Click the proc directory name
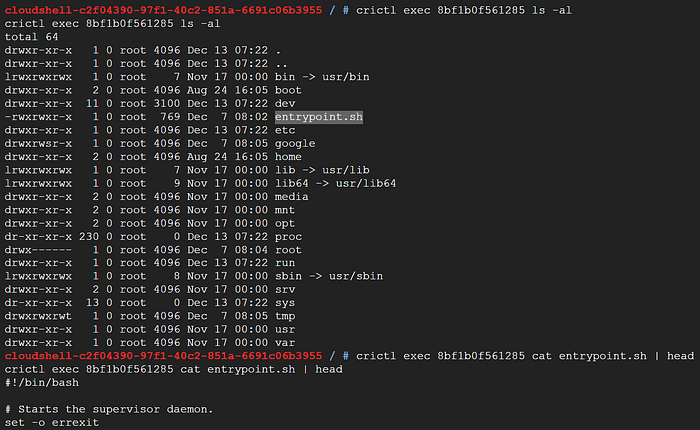Screen dimensions: 700x430 coord(288,237)
